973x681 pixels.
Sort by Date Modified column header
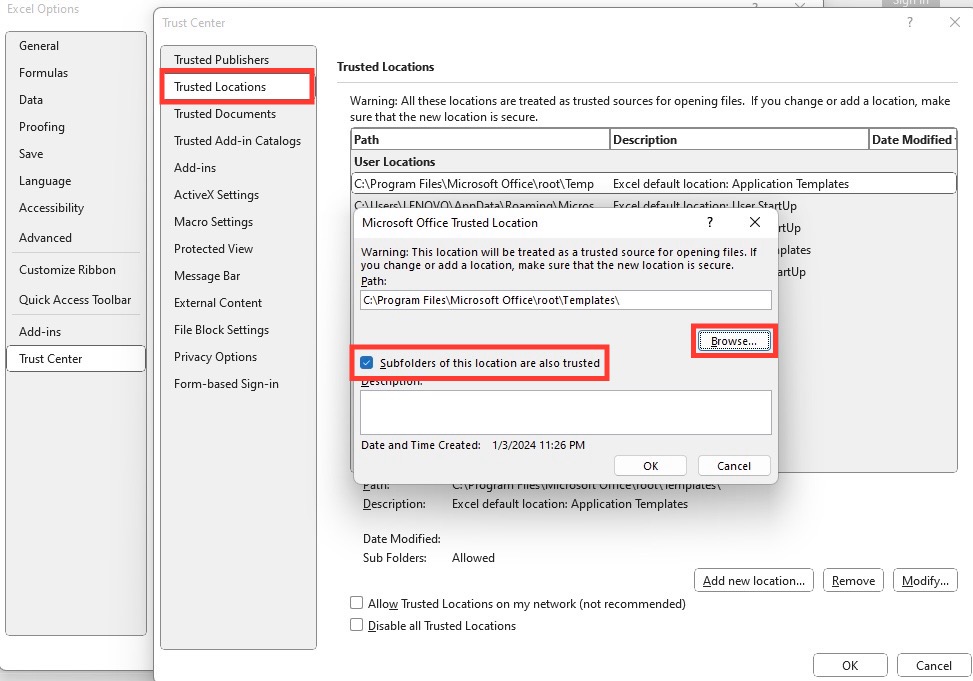click(x=912, y=140)
